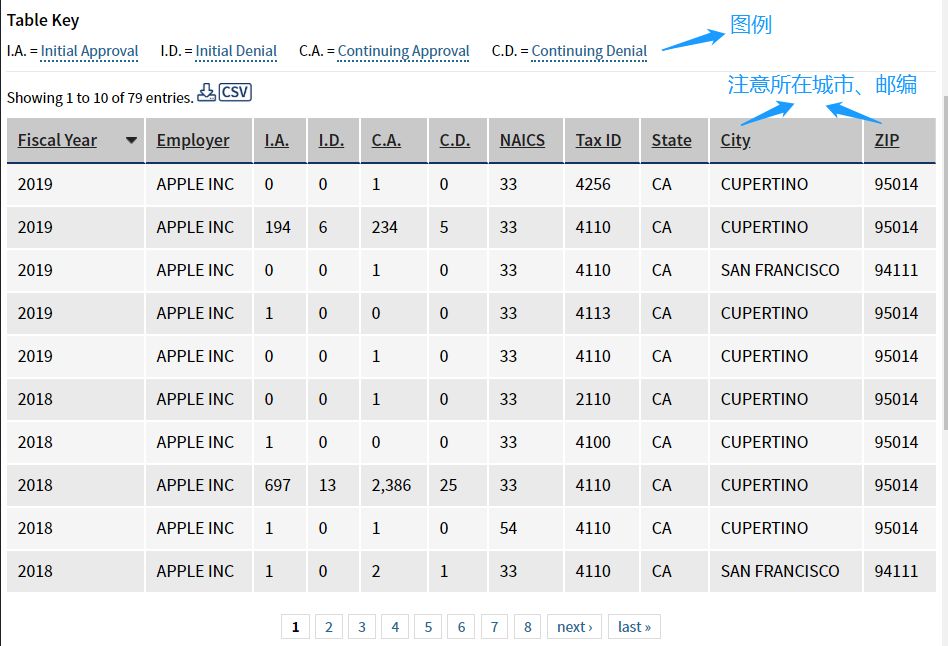Click the I.A. value 194

[x=278, y=227]
